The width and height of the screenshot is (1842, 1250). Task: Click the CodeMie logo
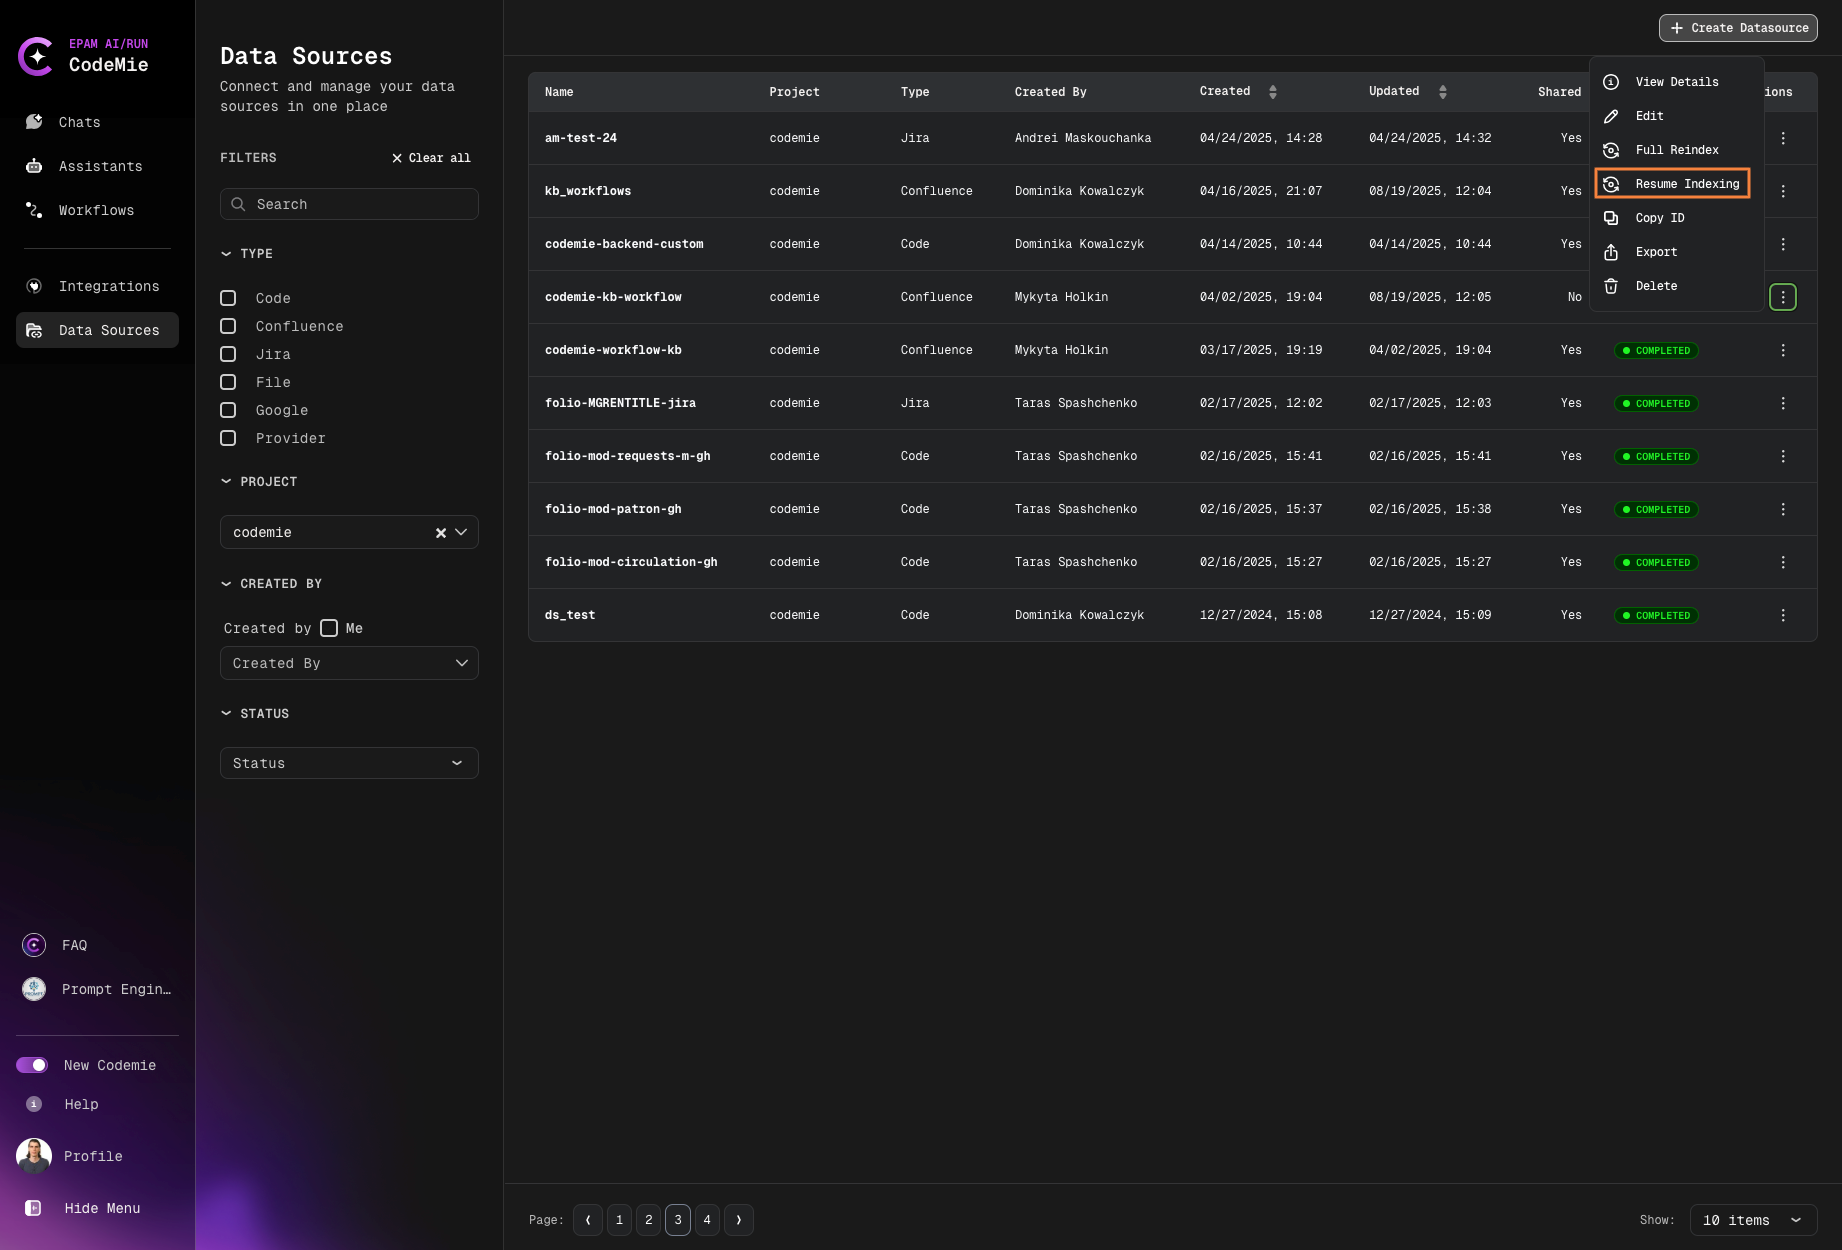37,56
